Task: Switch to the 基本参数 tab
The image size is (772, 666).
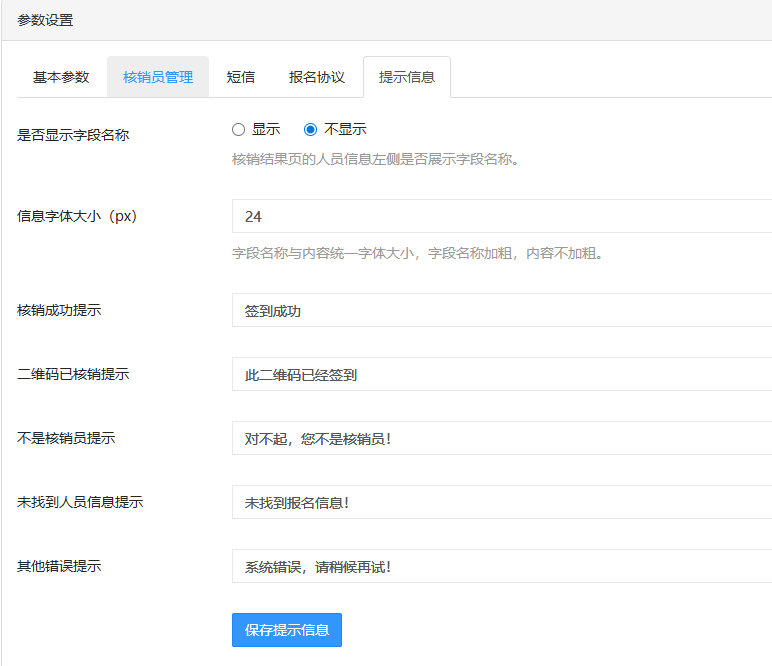Action: point(61,77)
